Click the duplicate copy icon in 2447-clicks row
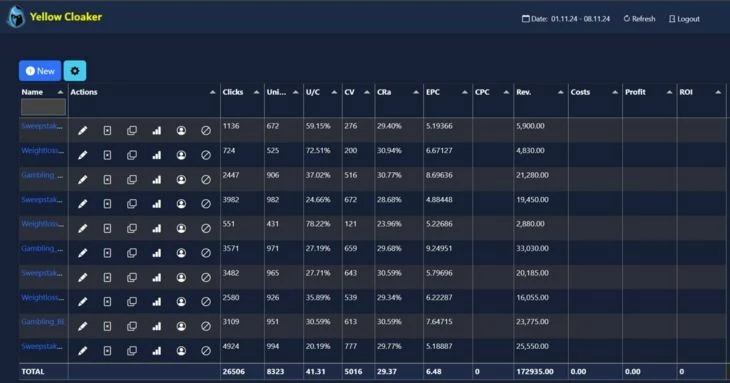Image resolution: width=730 pixels, height=383 pixels. (x=132, y=180)
